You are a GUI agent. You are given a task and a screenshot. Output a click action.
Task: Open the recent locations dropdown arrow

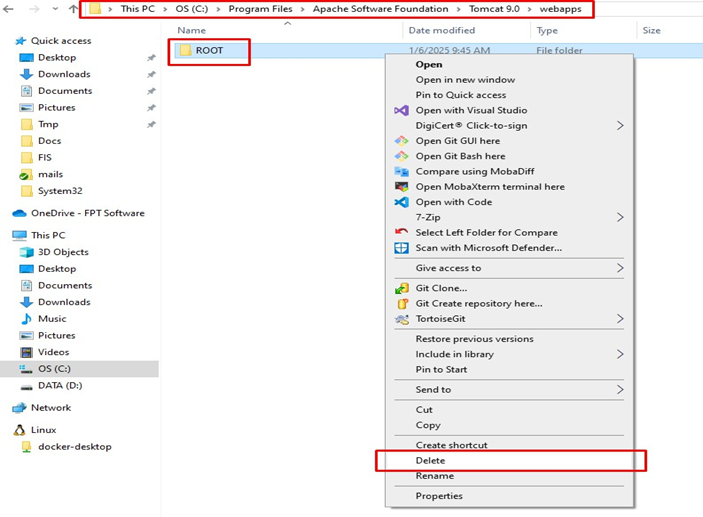tap(55, 9)
